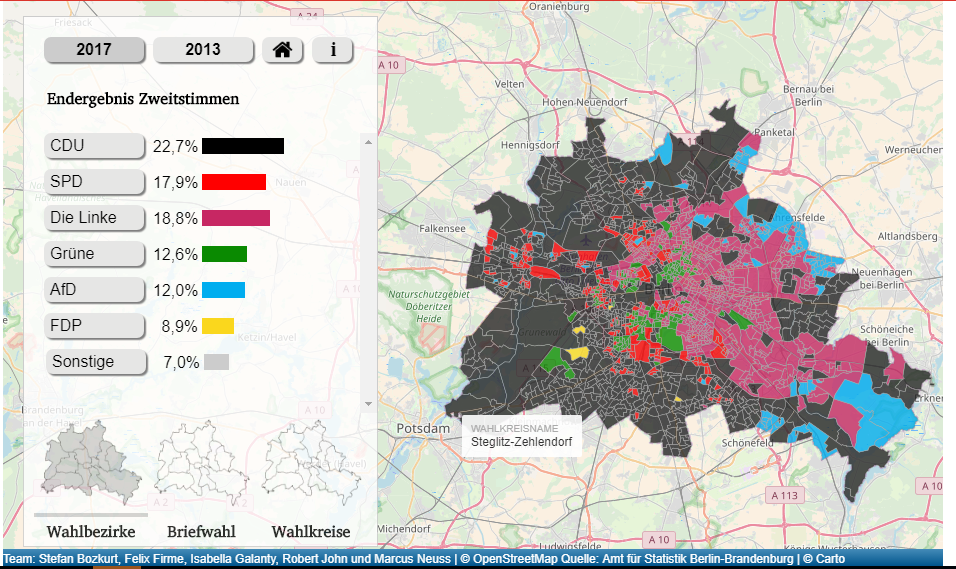
Task: Click the Wahlkreise tab label
Action: coord(310,531)
